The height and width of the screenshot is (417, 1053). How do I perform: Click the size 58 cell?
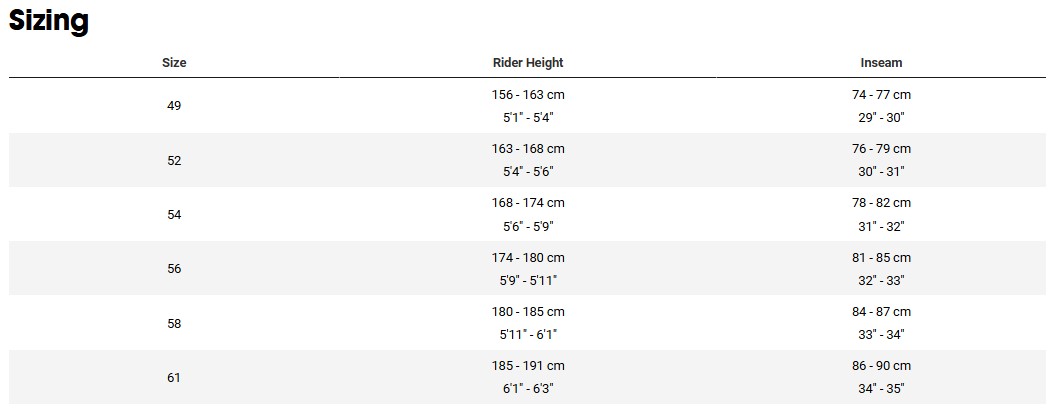point(174,323)
